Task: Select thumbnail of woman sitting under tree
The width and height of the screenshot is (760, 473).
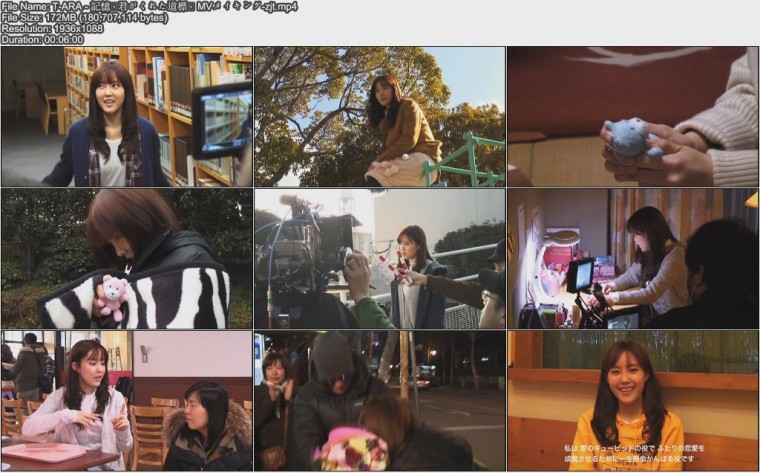Action: click(380, 117)
